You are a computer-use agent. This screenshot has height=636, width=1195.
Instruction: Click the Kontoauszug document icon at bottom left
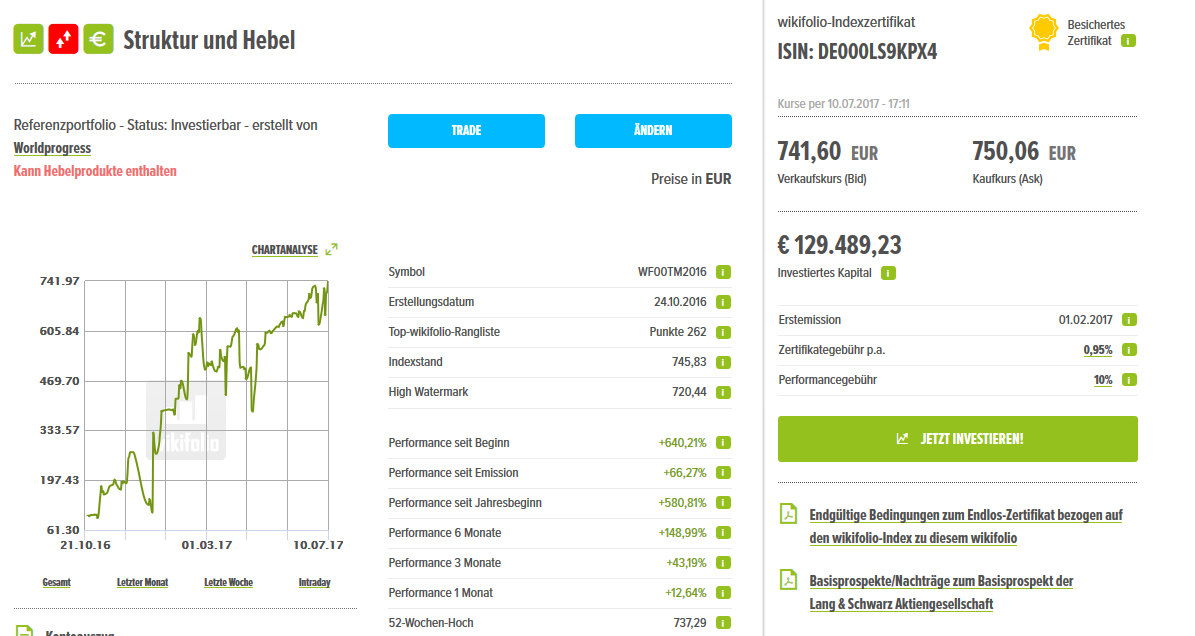22,632
